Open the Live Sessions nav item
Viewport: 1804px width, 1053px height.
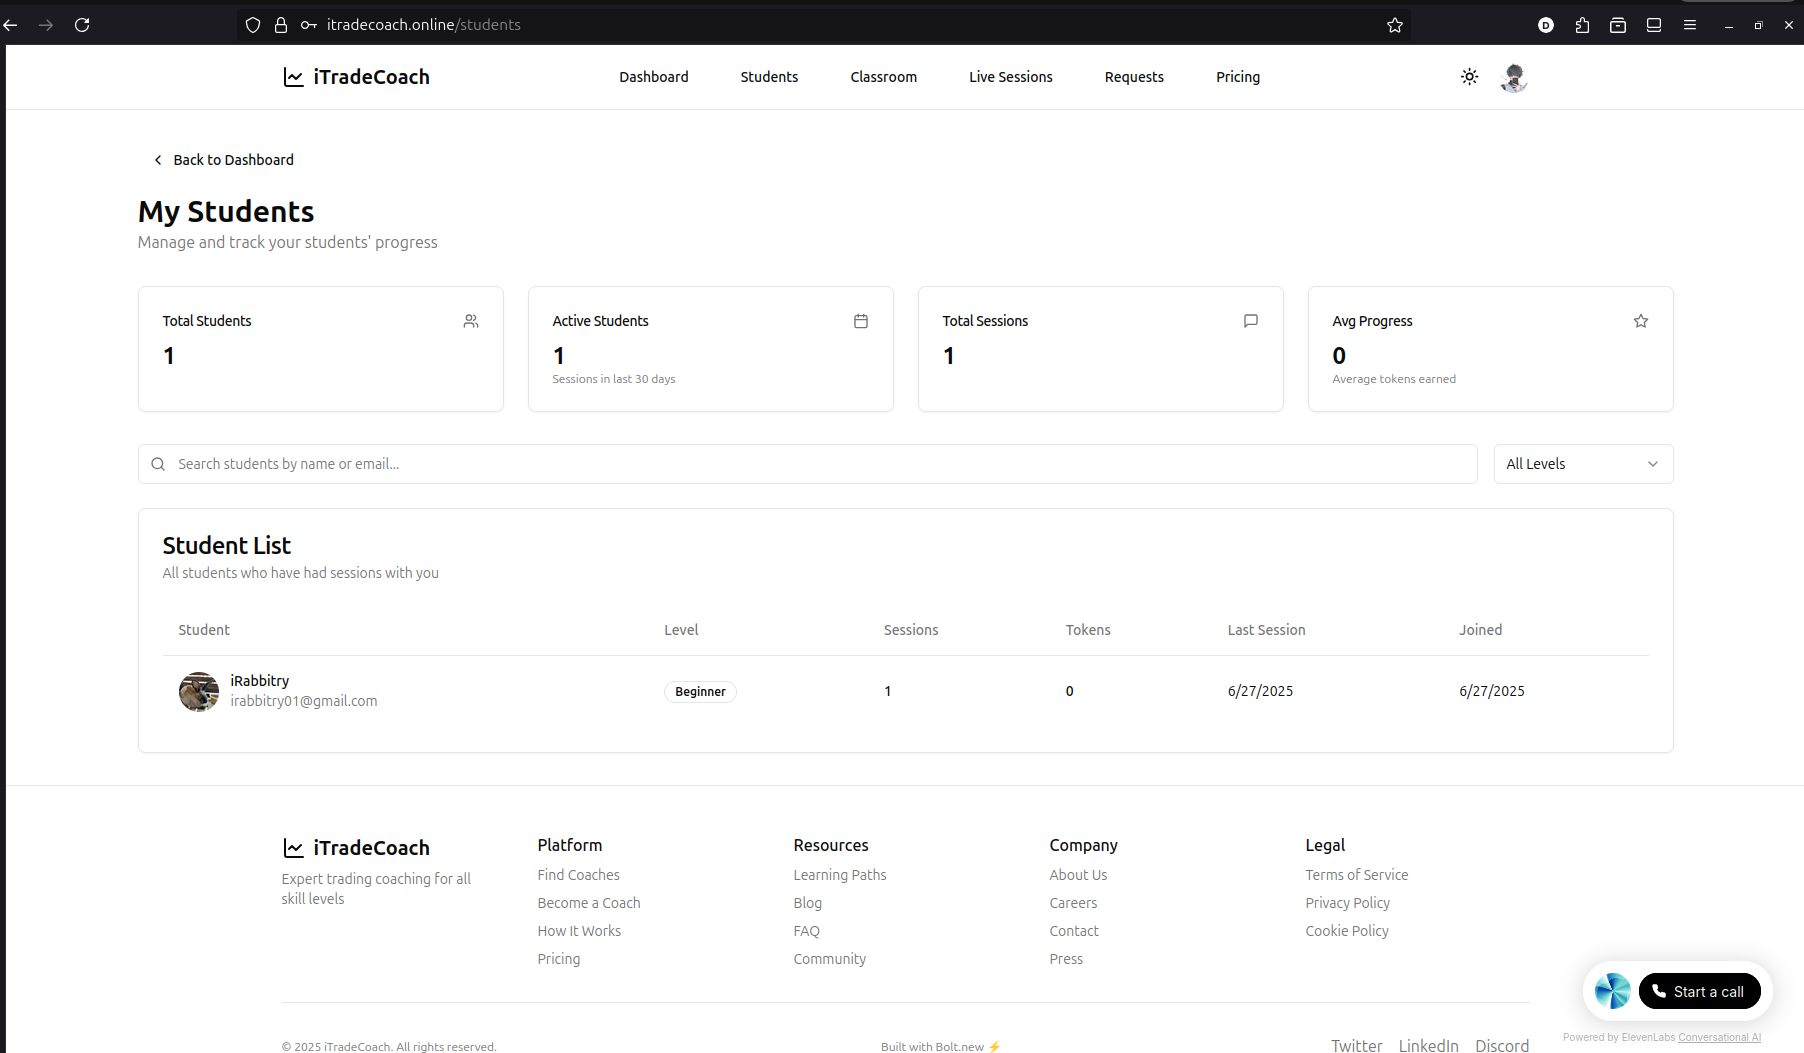[x=1011, y=77]
